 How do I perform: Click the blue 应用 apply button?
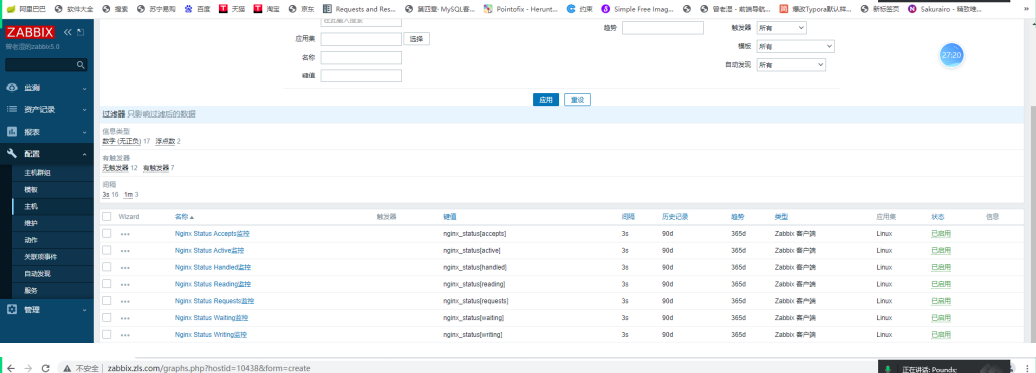(x=546, y=100)
